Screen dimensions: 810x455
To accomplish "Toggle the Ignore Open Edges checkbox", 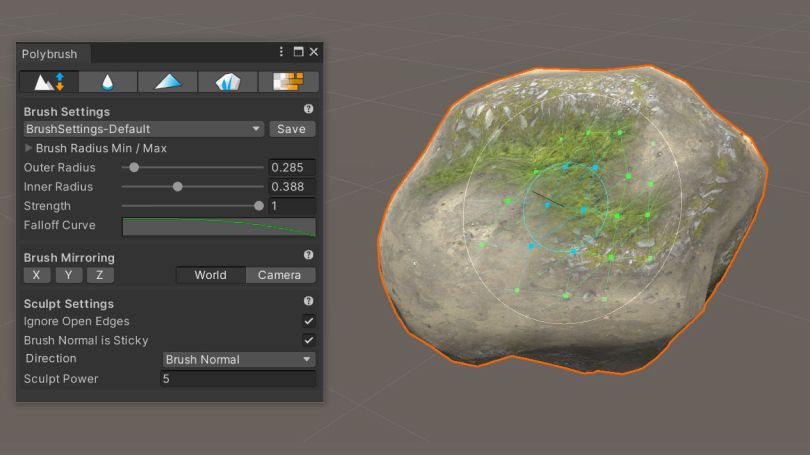I will pos(309,321).
